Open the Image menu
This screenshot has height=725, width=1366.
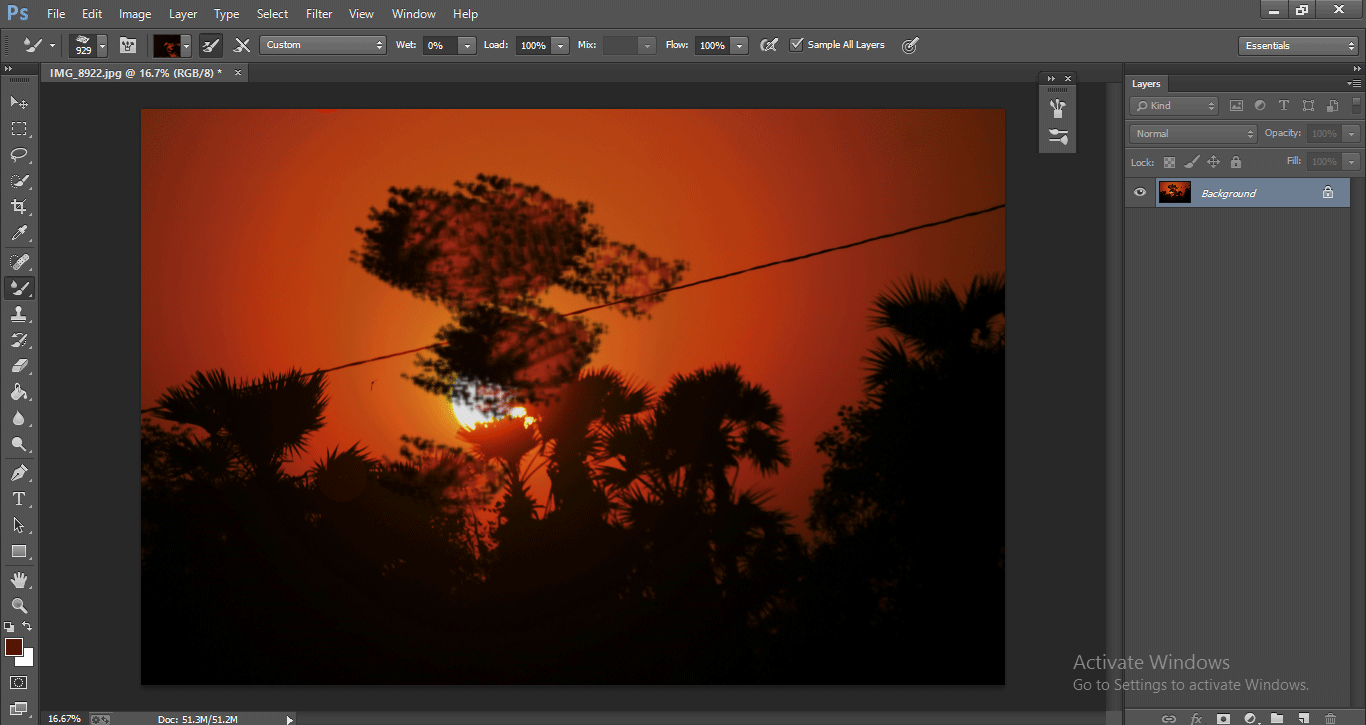[135, 14]
